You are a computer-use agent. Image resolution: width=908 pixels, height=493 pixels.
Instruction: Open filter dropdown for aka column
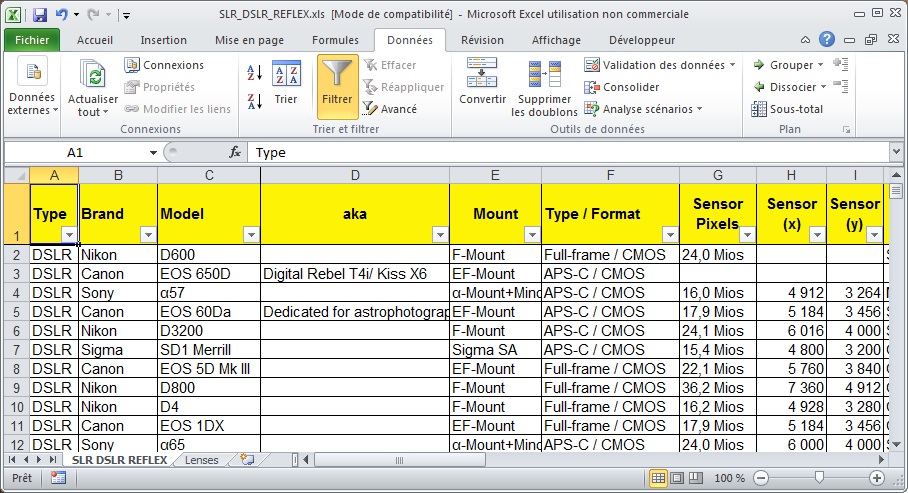point(440,235)
